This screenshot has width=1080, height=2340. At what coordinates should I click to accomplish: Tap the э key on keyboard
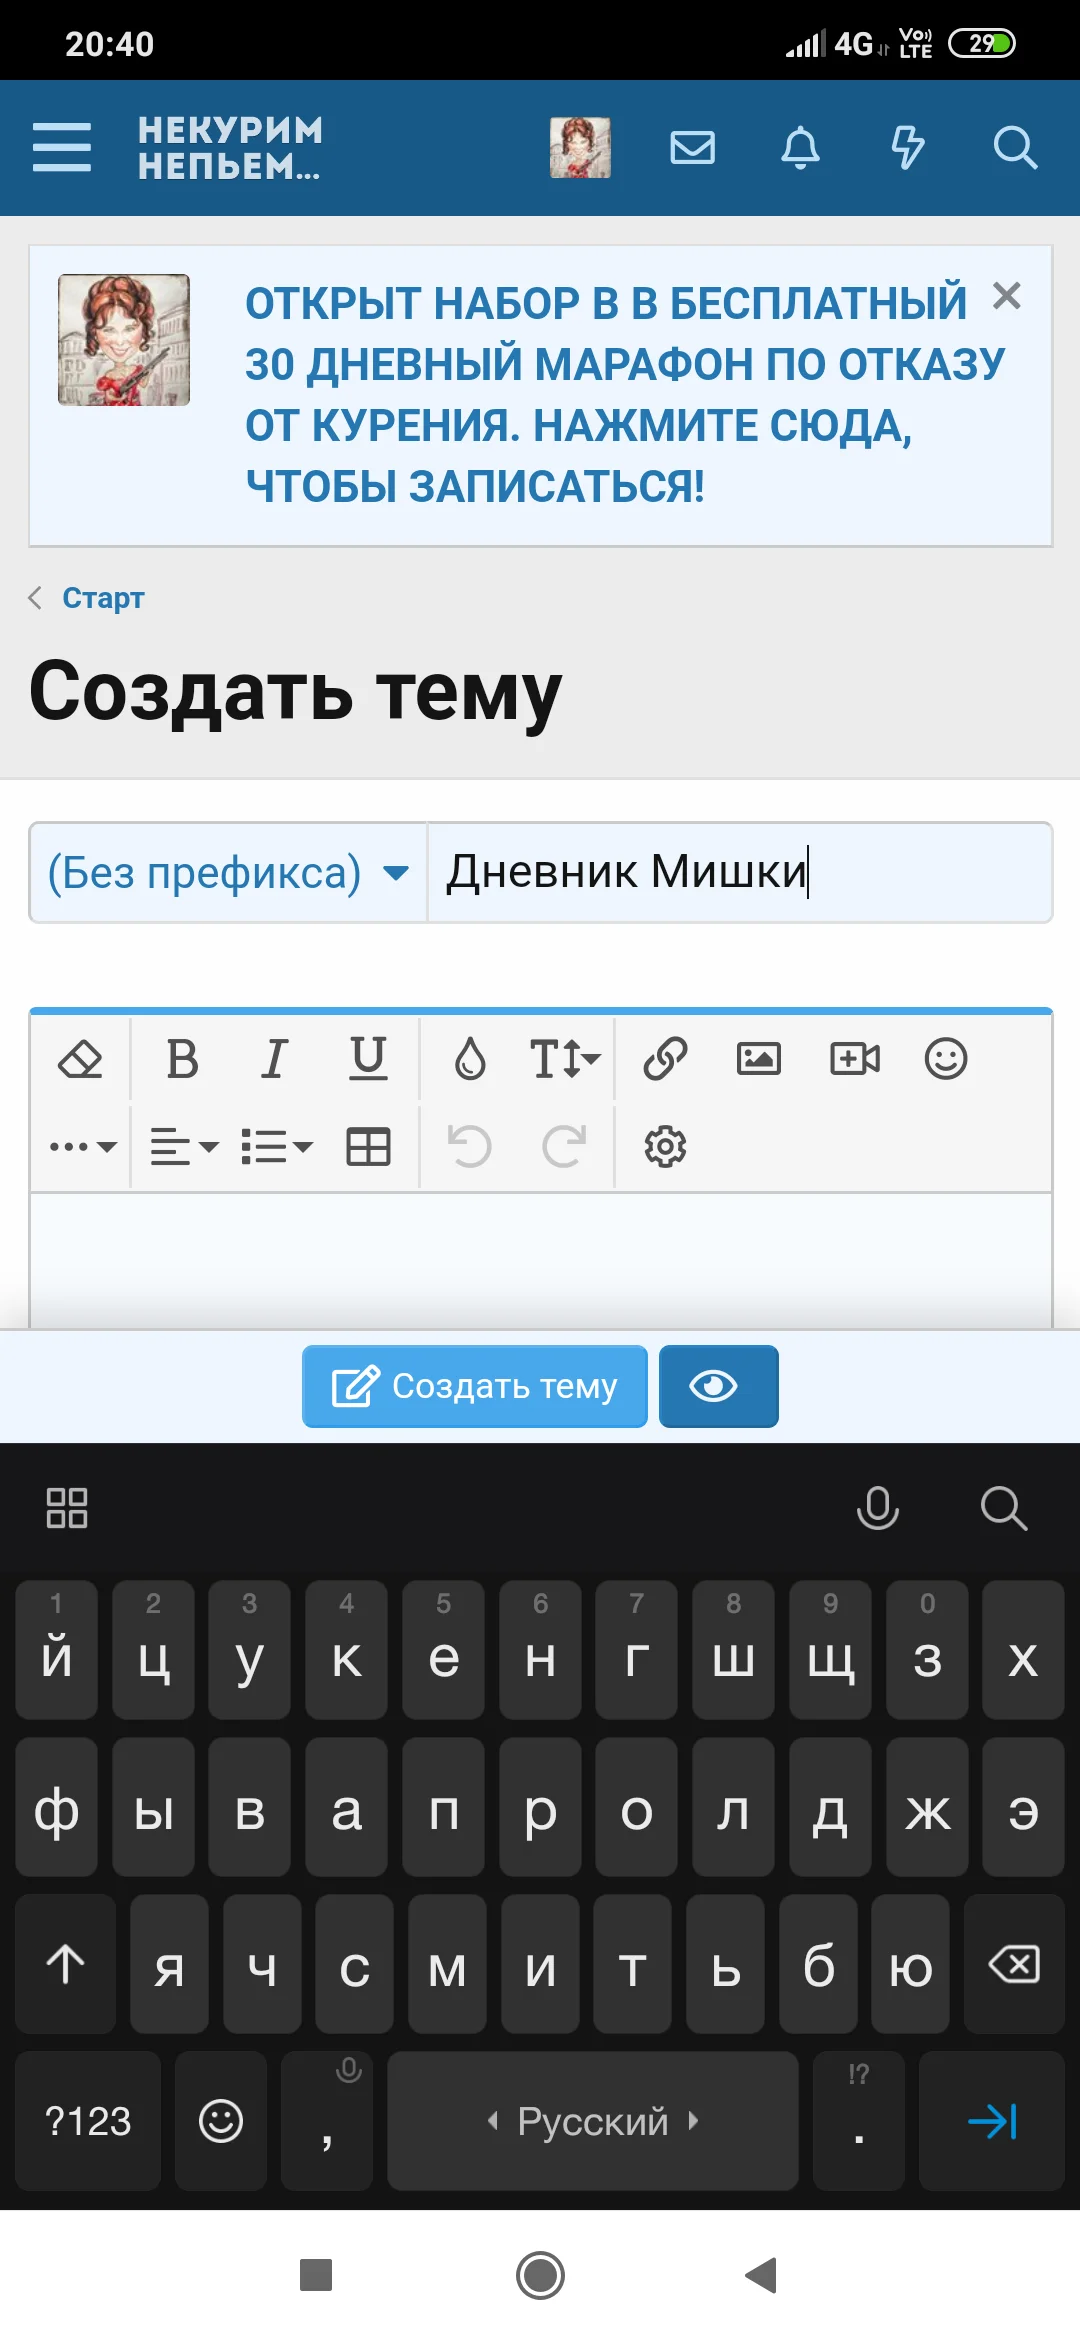click(x=1023, y=1807)
